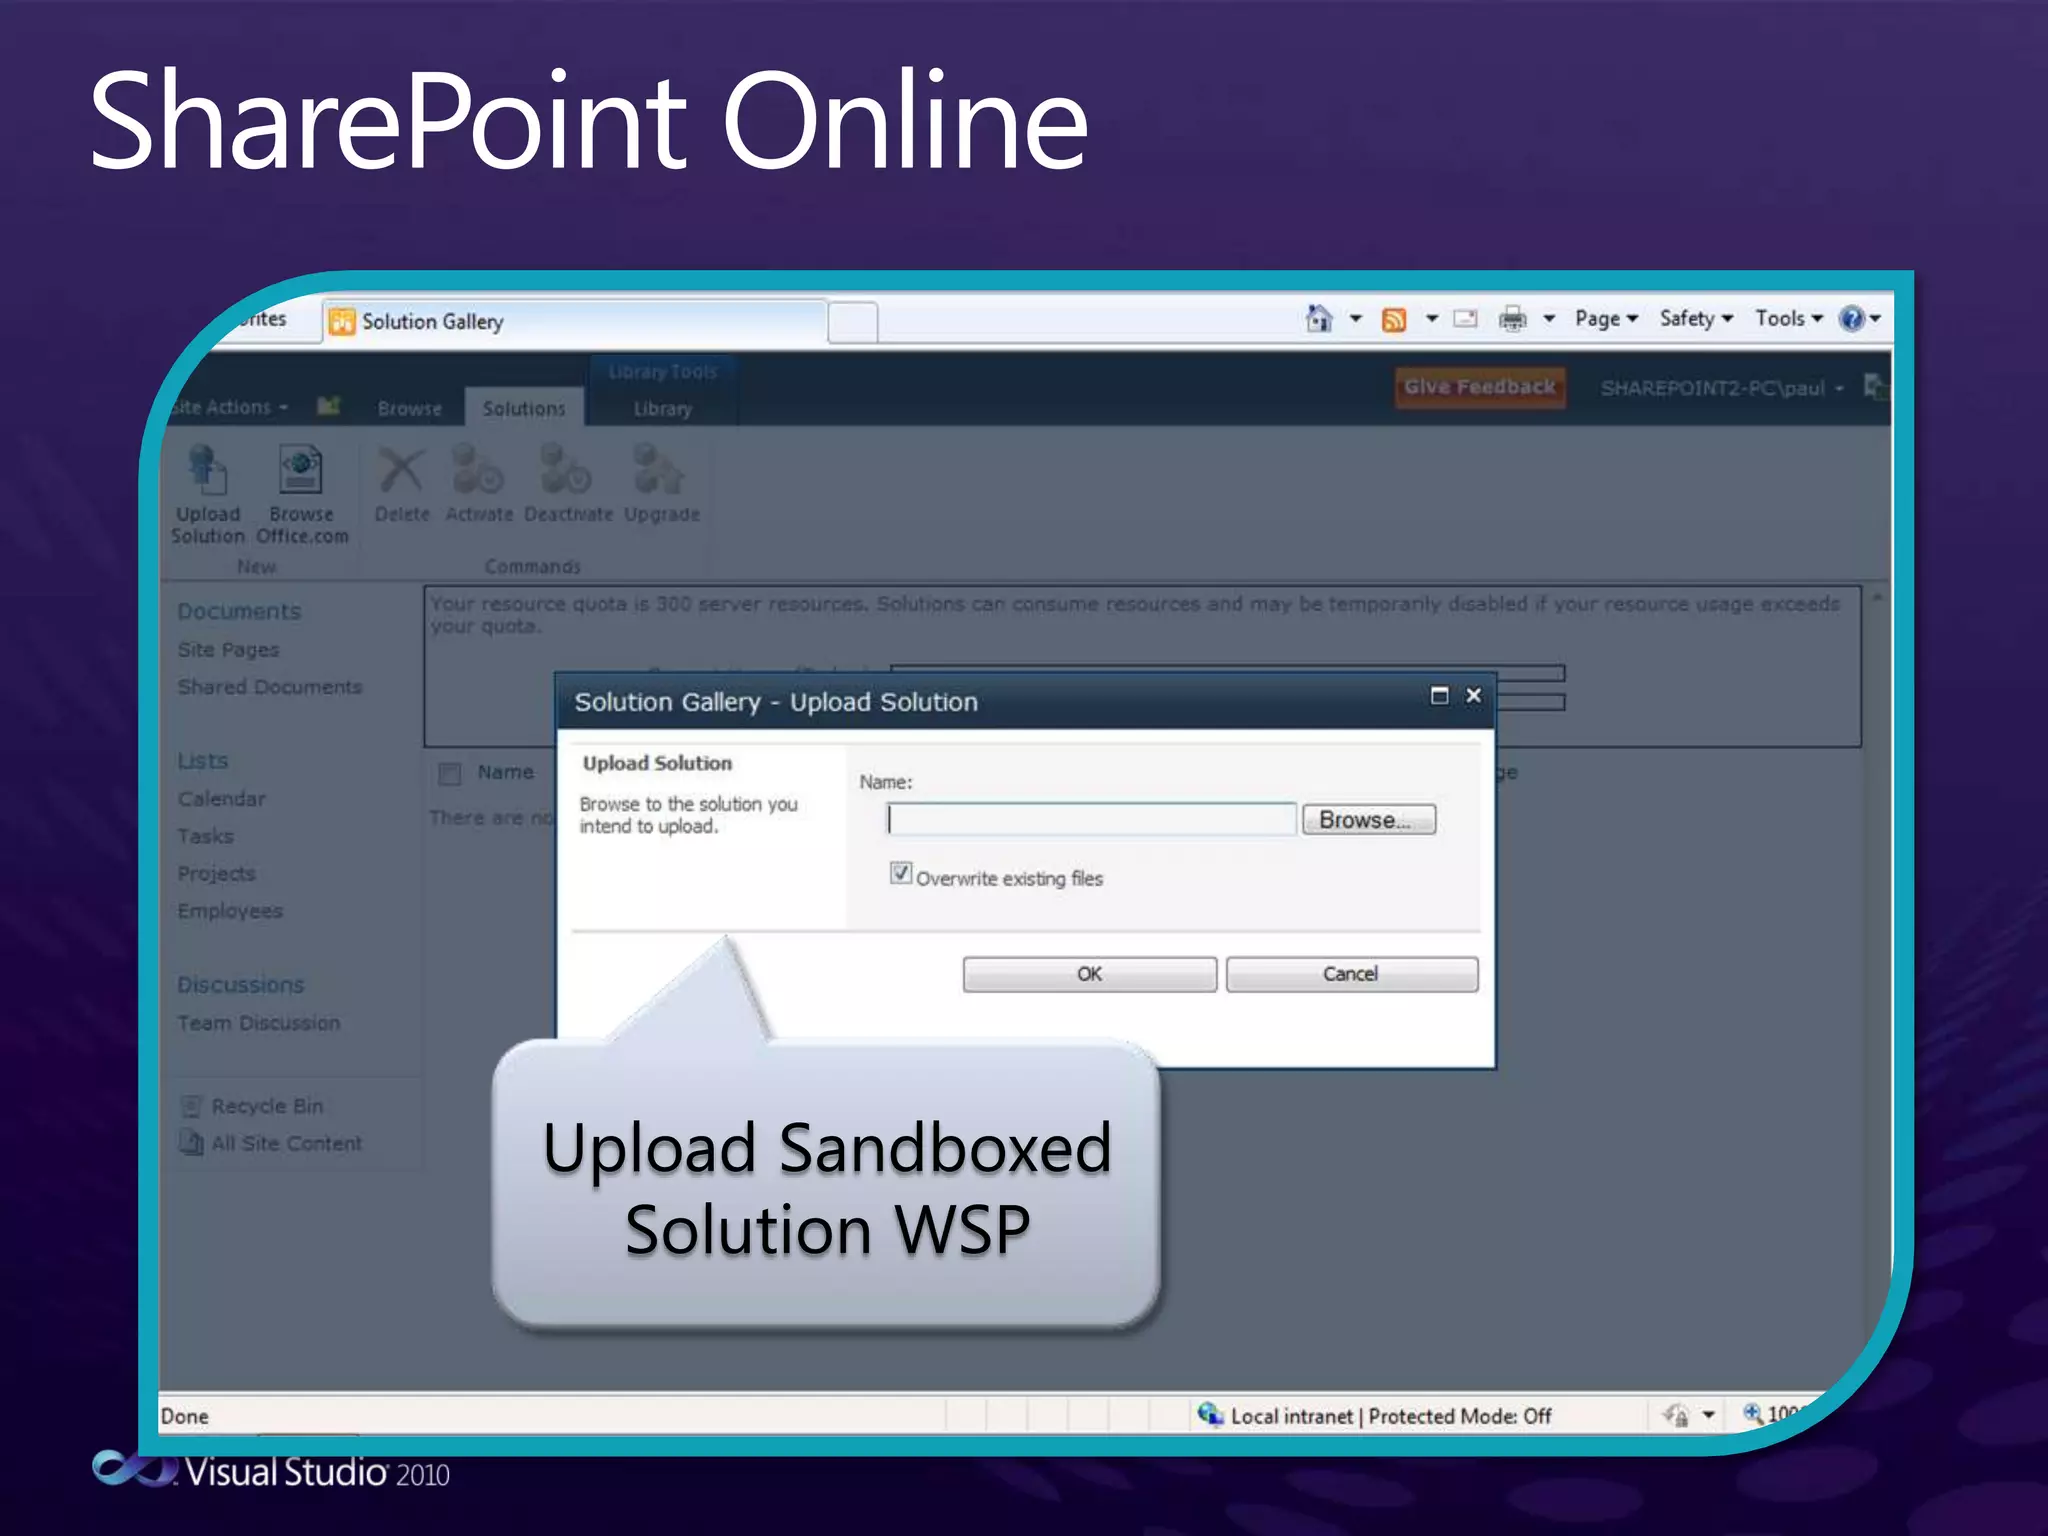Click the zoom magnifier icon in the status bar
Screen dimensions: 2048x1536
click(1753, 1413)
